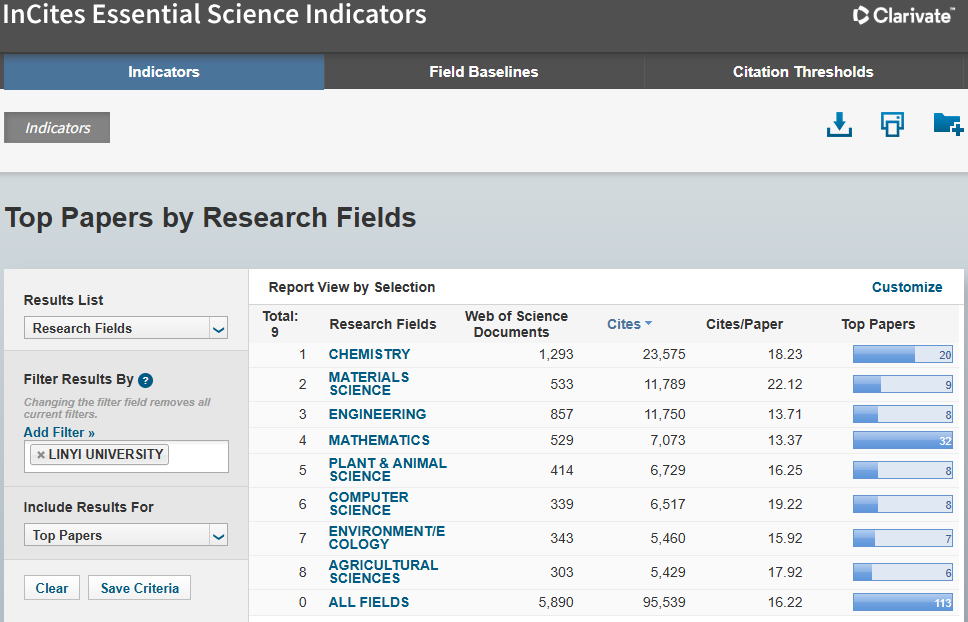Click Materials Science cites/paper value 22.12
The width and height of the screenshot is (968, 622).
click(785, 384)
